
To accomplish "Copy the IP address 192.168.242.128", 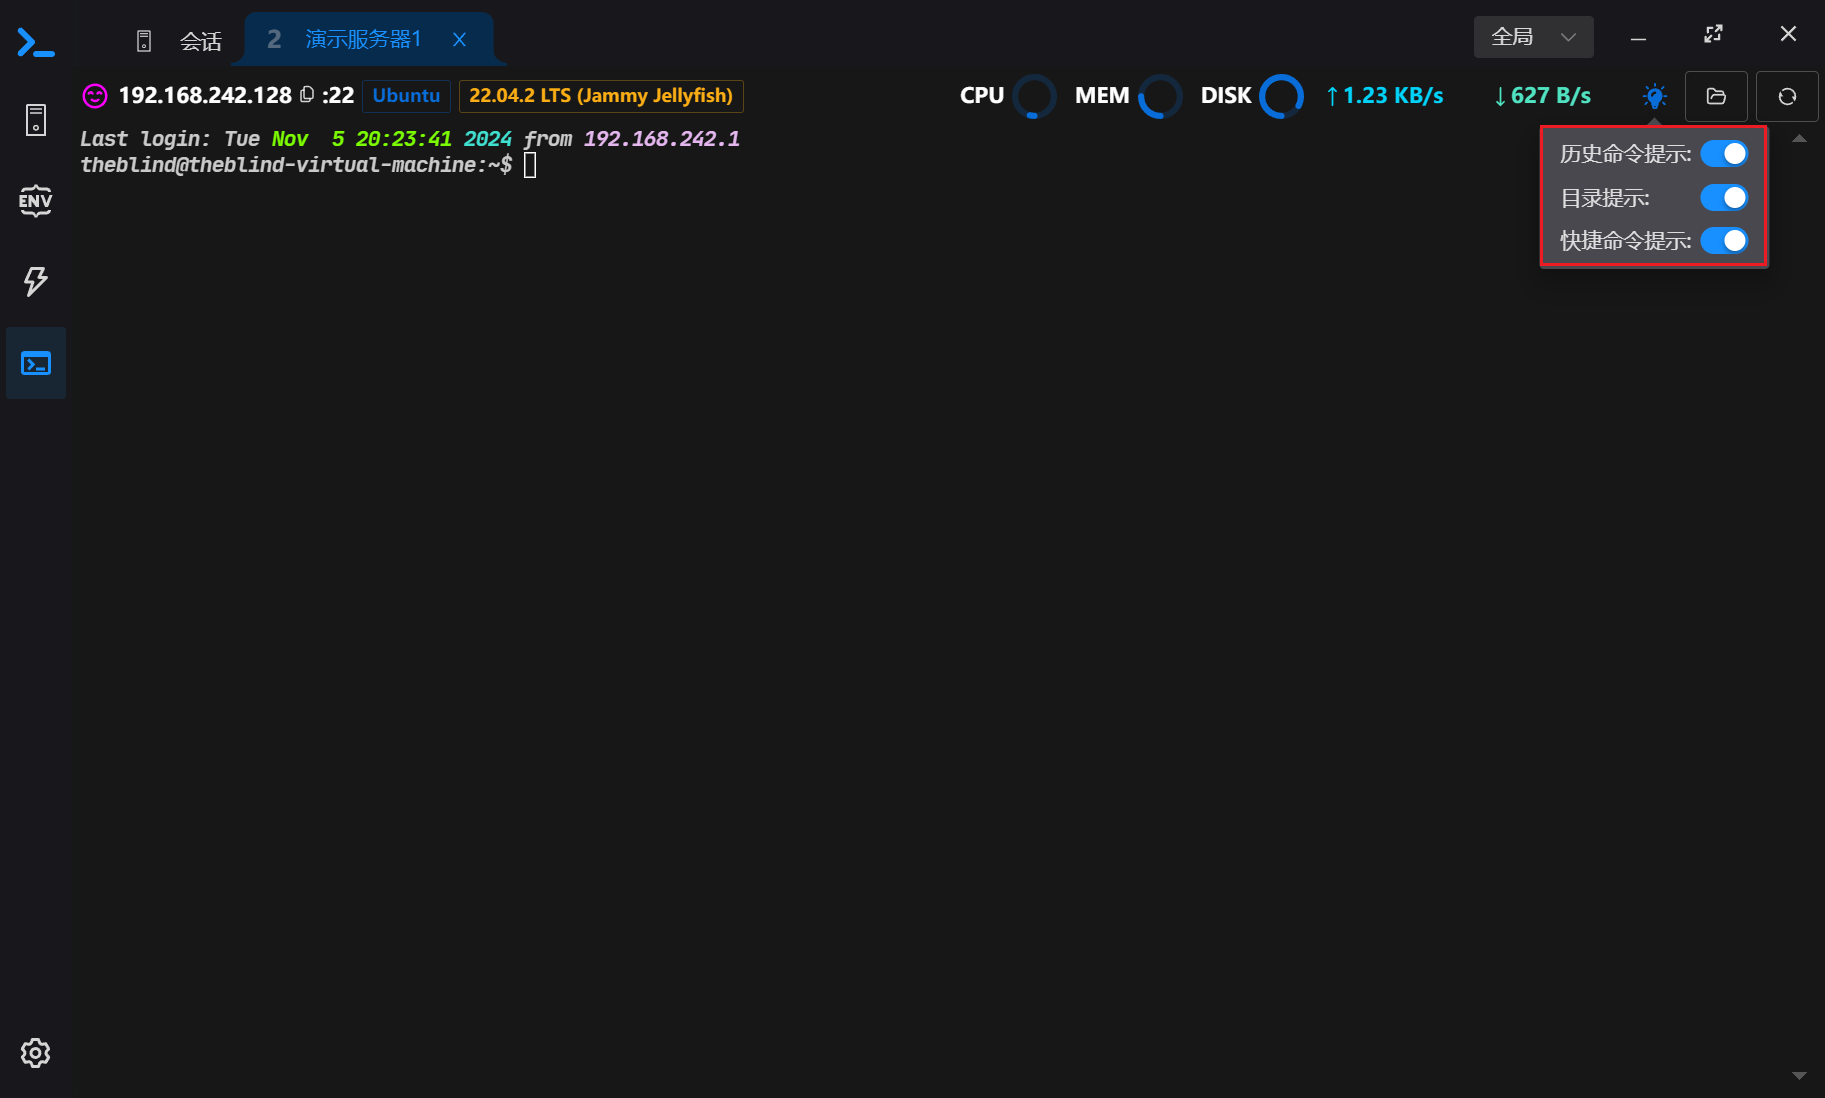I will click(x=307, y=94).
